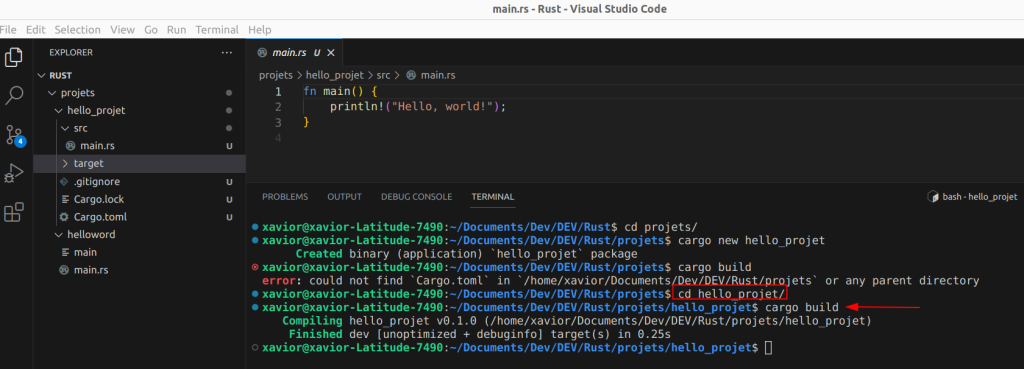Switch to the DEBUG CONSOLE tab
This screenshot has height=369, width=1024.
pos(417,197)
